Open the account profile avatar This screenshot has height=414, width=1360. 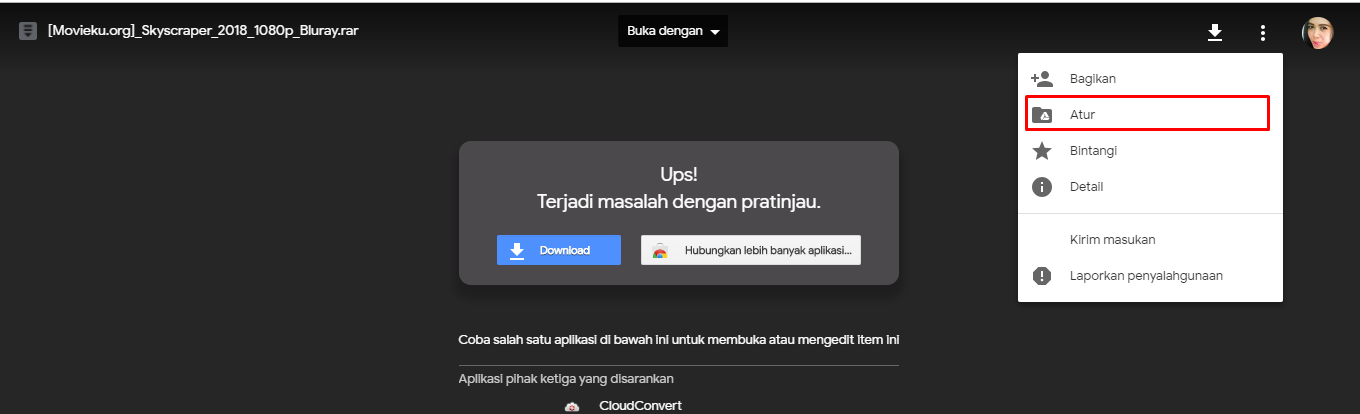coord(1317,33)
